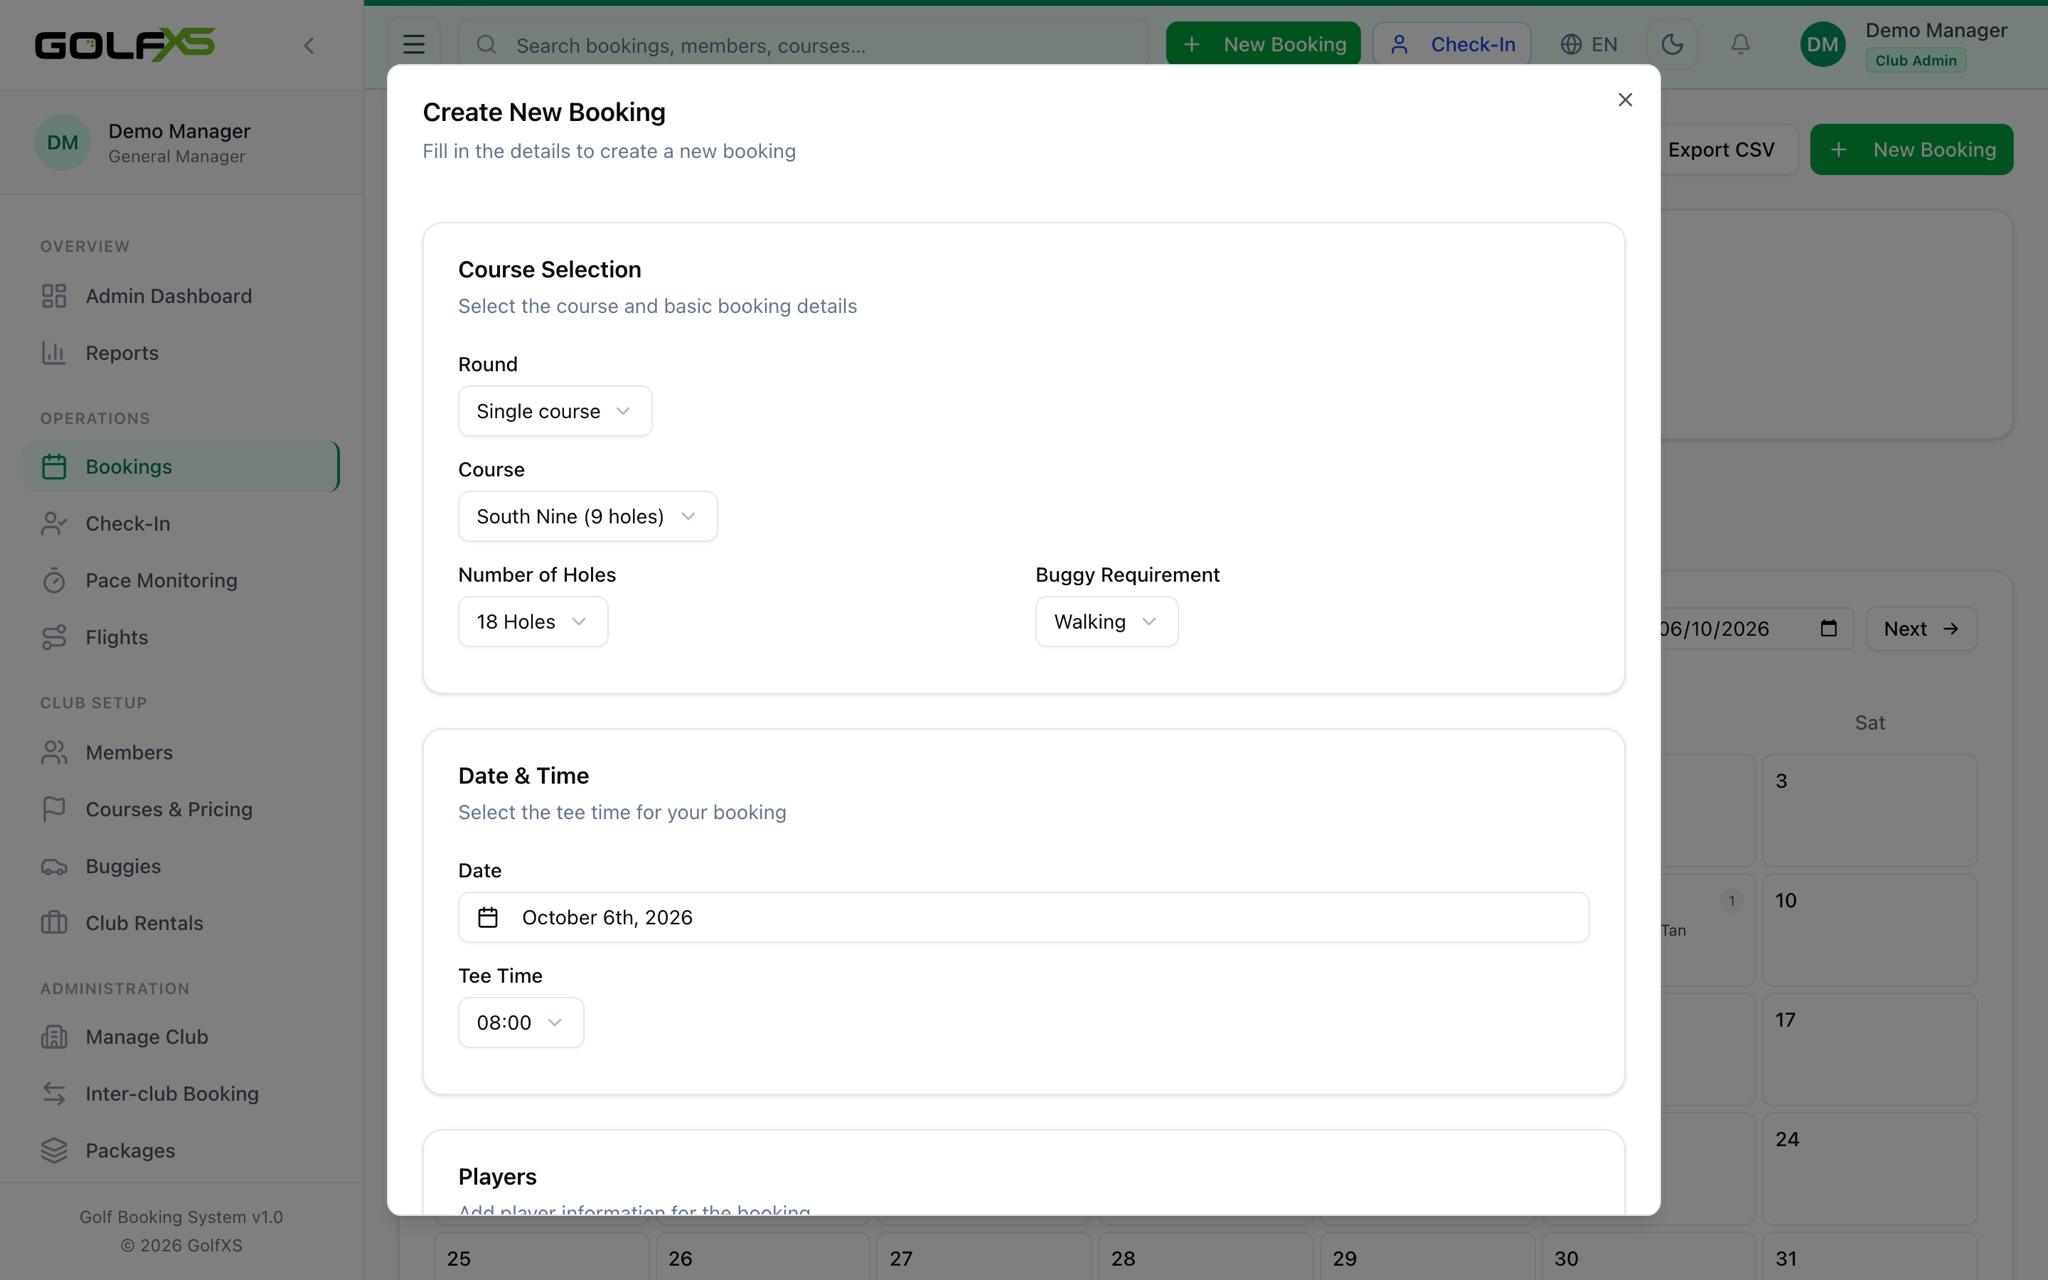
Task: Open Reports in the sidebar
Action: (x=181, y=353)
